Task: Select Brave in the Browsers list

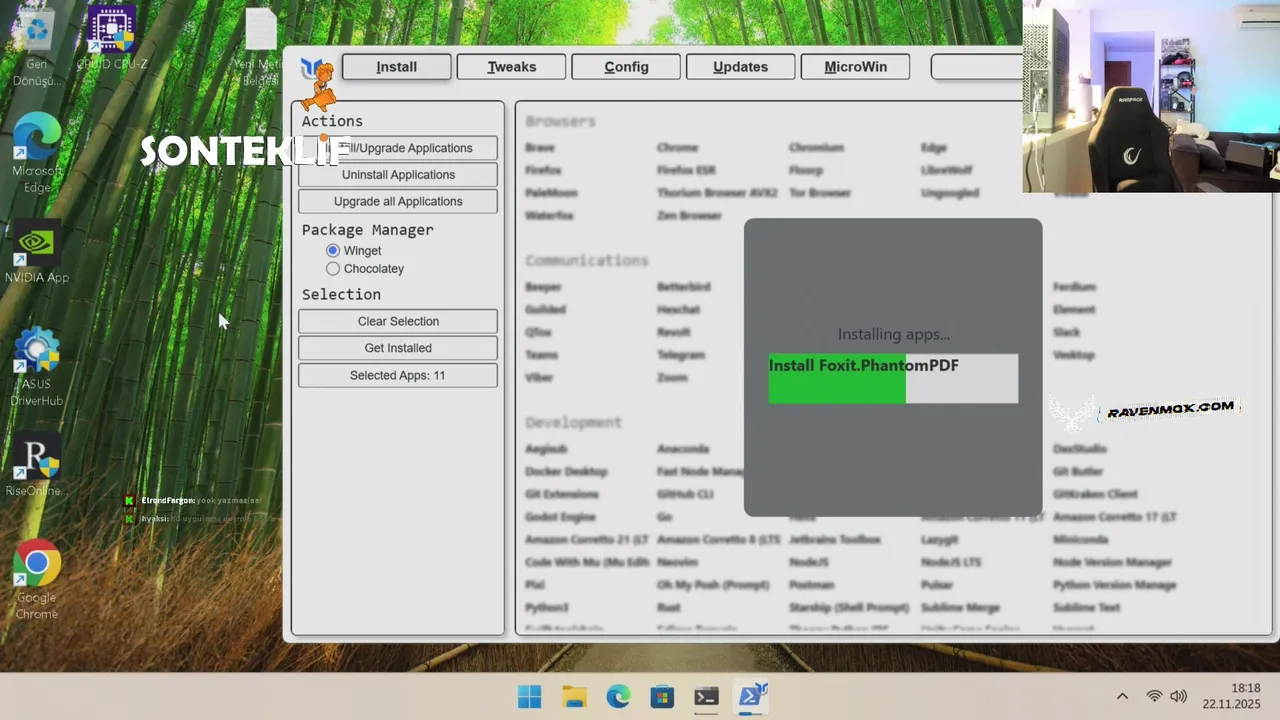Action: point(540,148)
